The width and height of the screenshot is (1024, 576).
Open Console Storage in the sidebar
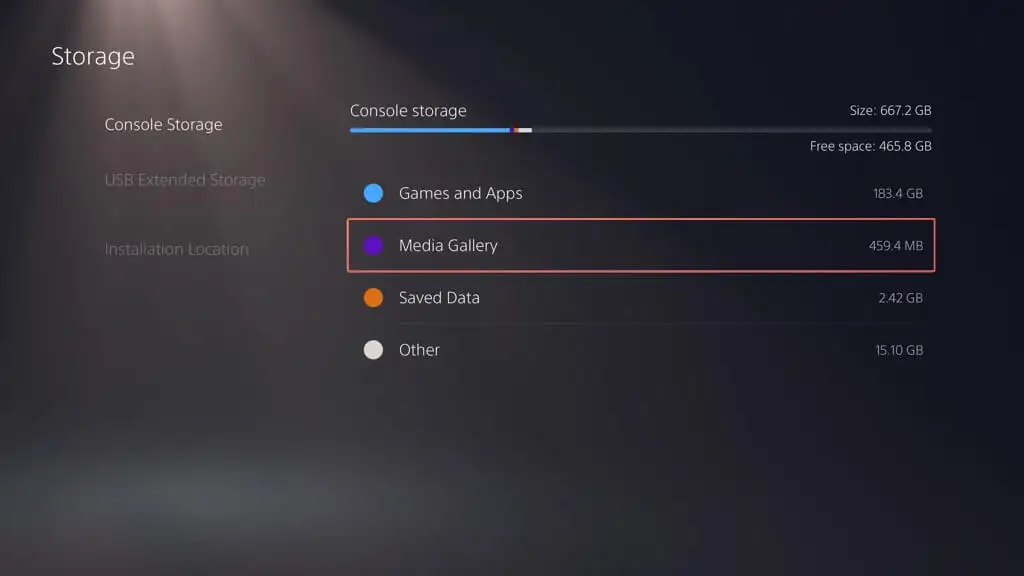tap(163, 124)
